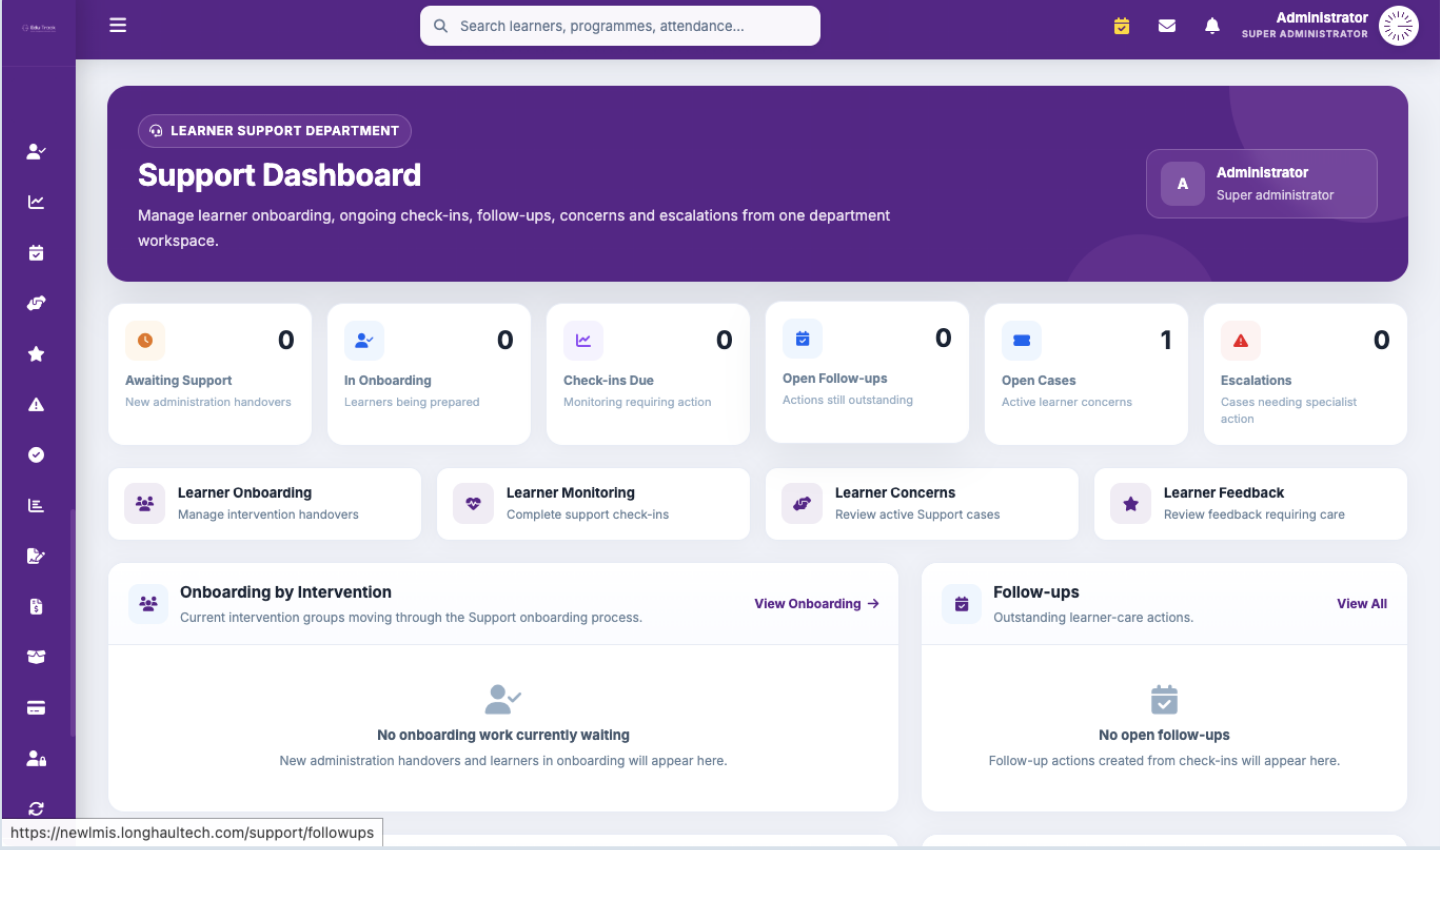Click the sidebar open box icon

click(x=36, y=657)
